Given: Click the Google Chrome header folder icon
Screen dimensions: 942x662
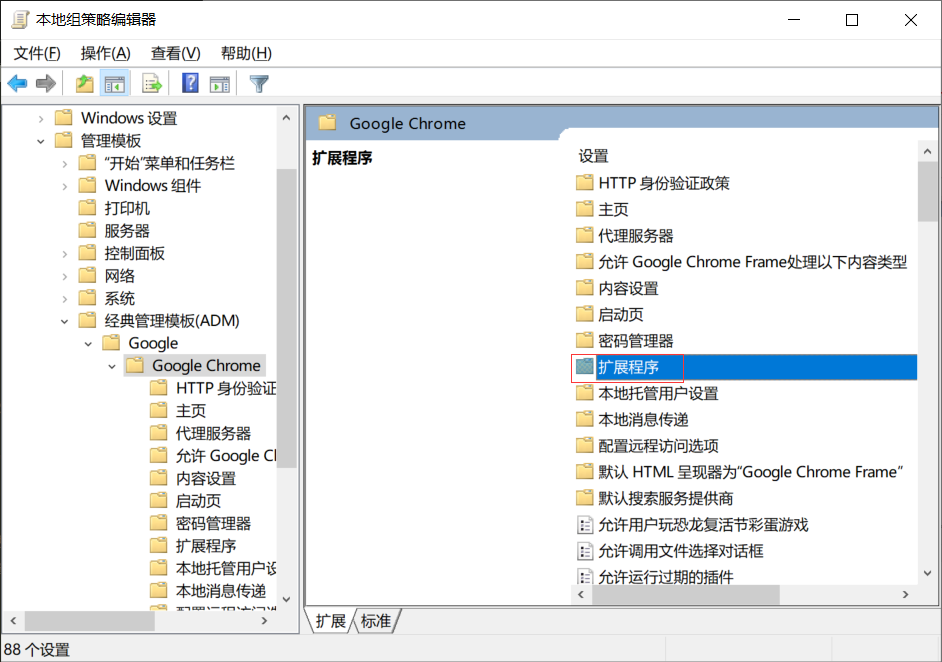Looking at the screenshot, I should 327,123.
